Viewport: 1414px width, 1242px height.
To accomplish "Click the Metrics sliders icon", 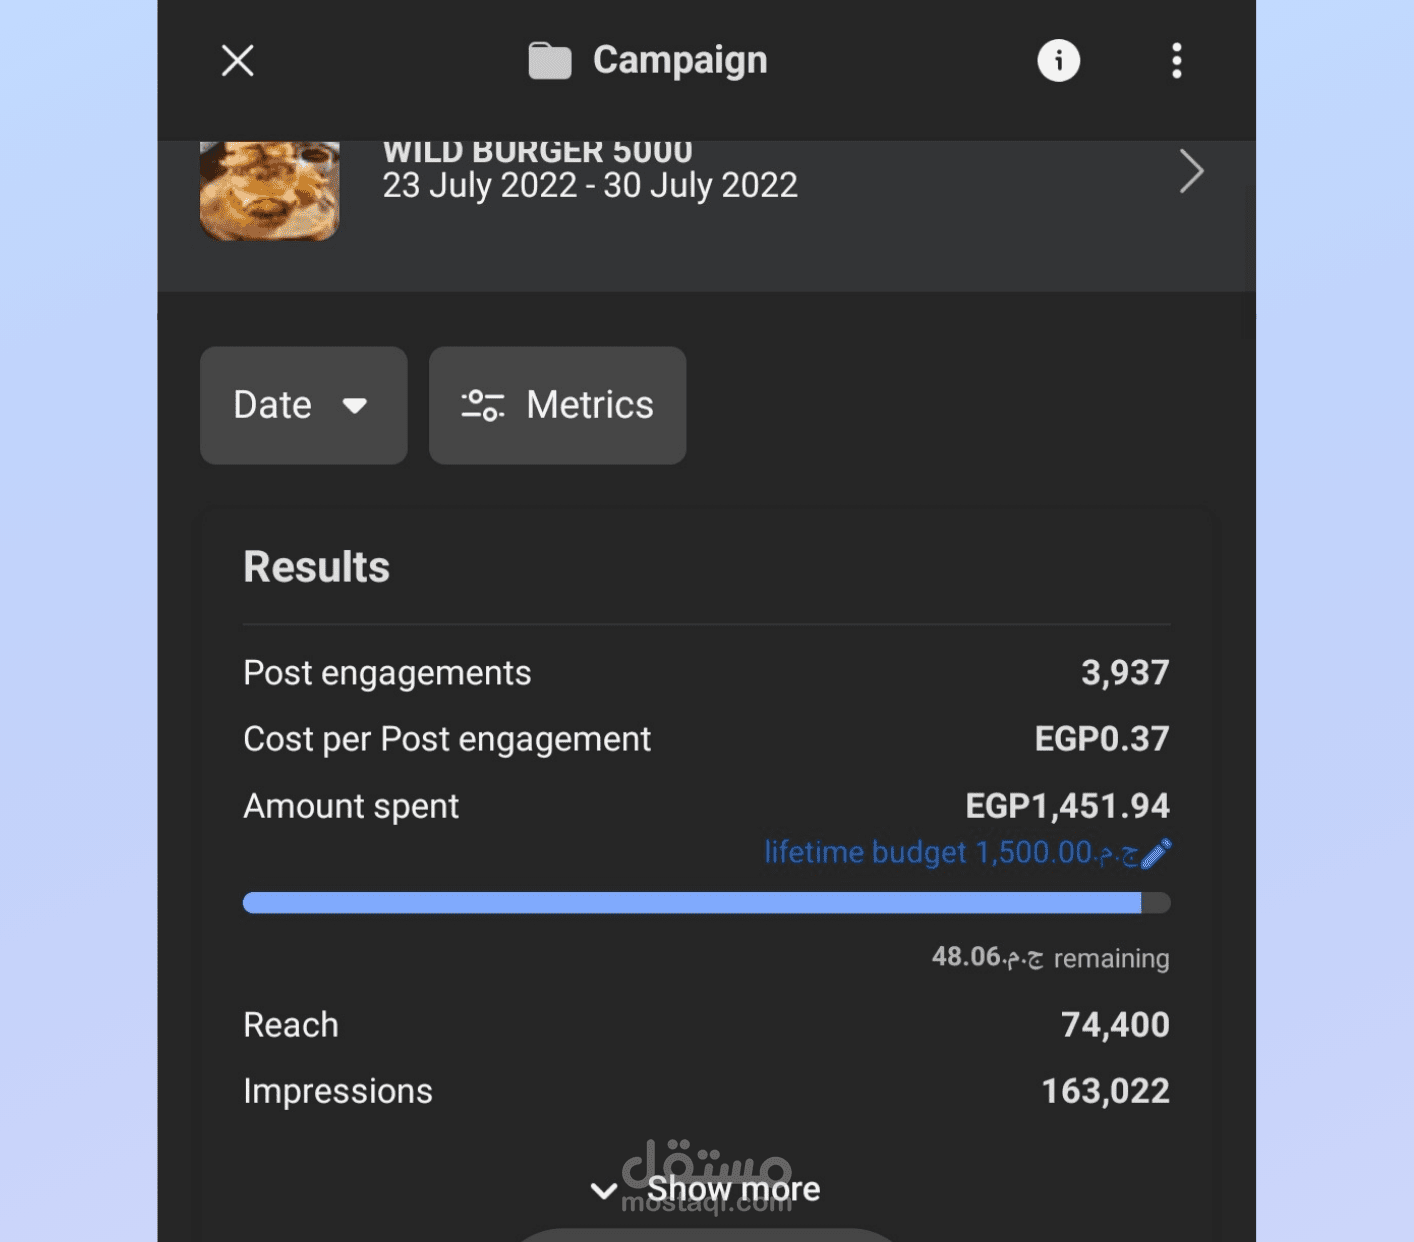I will point(482,405).
